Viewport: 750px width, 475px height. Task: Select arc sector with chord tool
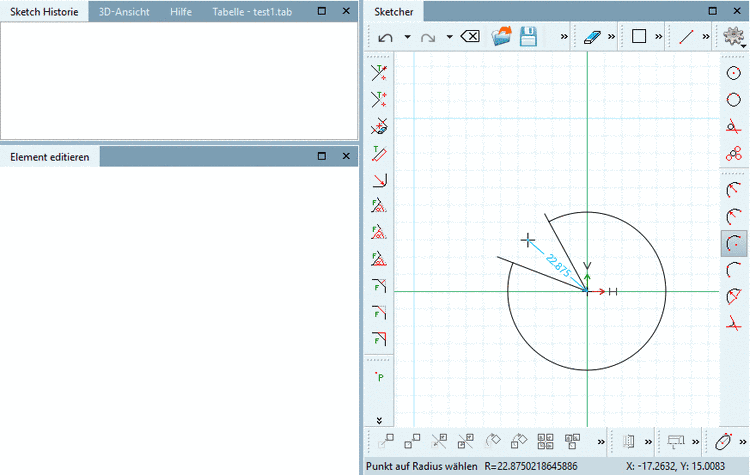point(734,297)
